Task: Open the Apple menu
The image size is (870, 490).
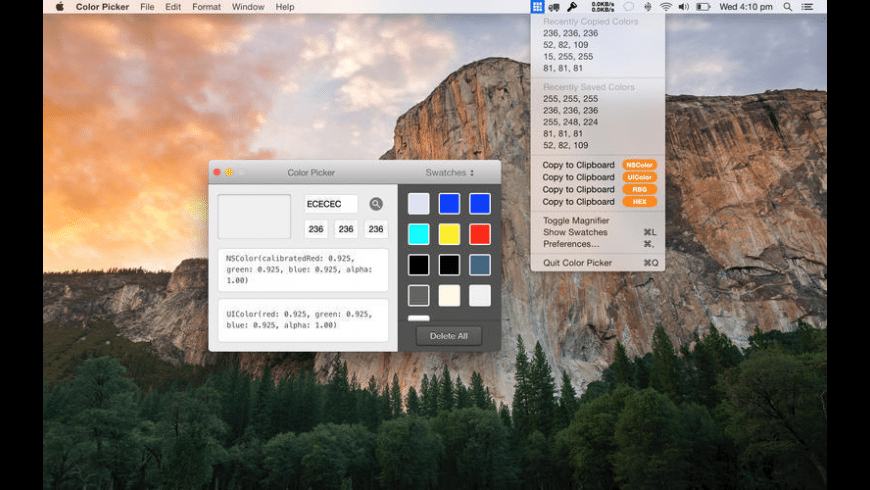Action: 59,7
